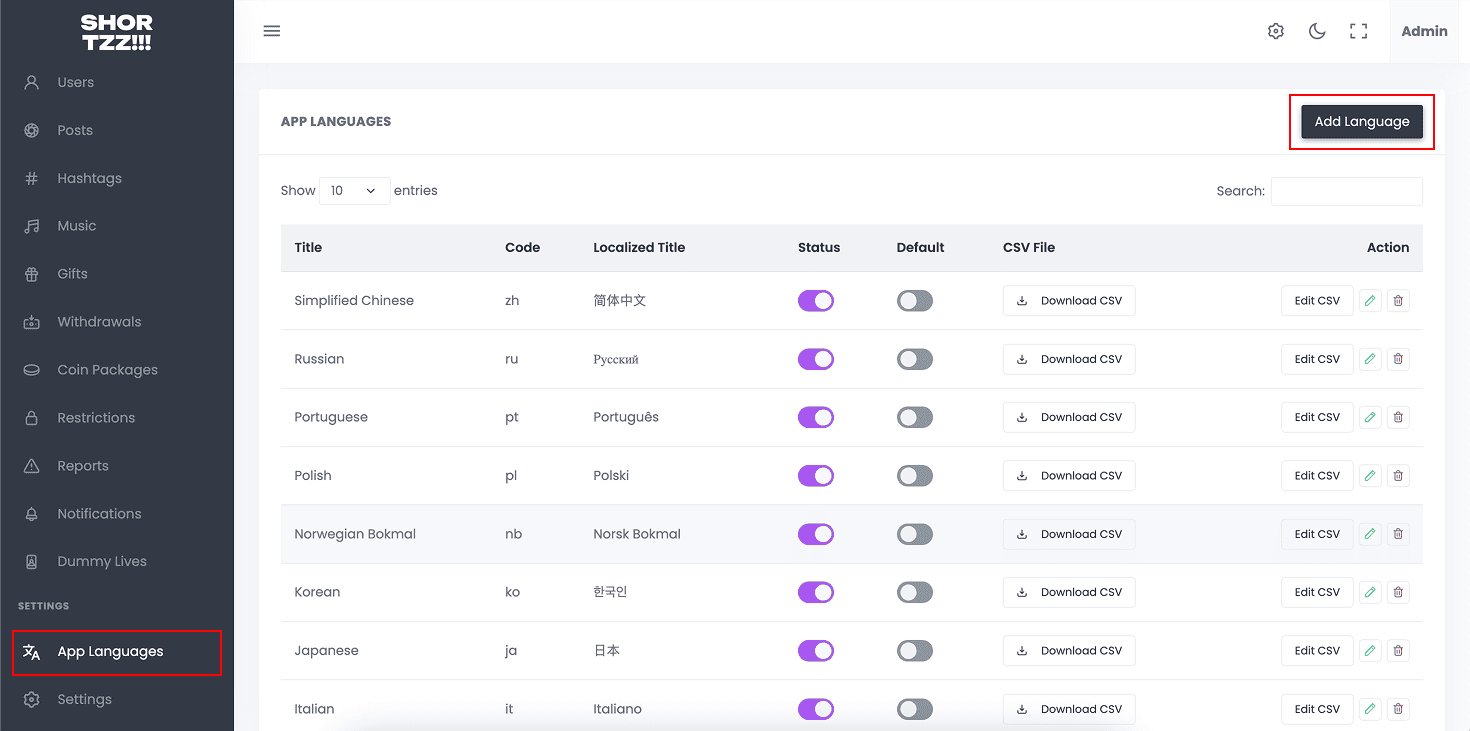Click the Add Language button
Viewport: 1470px width, 731px height.
[1361, 122]
